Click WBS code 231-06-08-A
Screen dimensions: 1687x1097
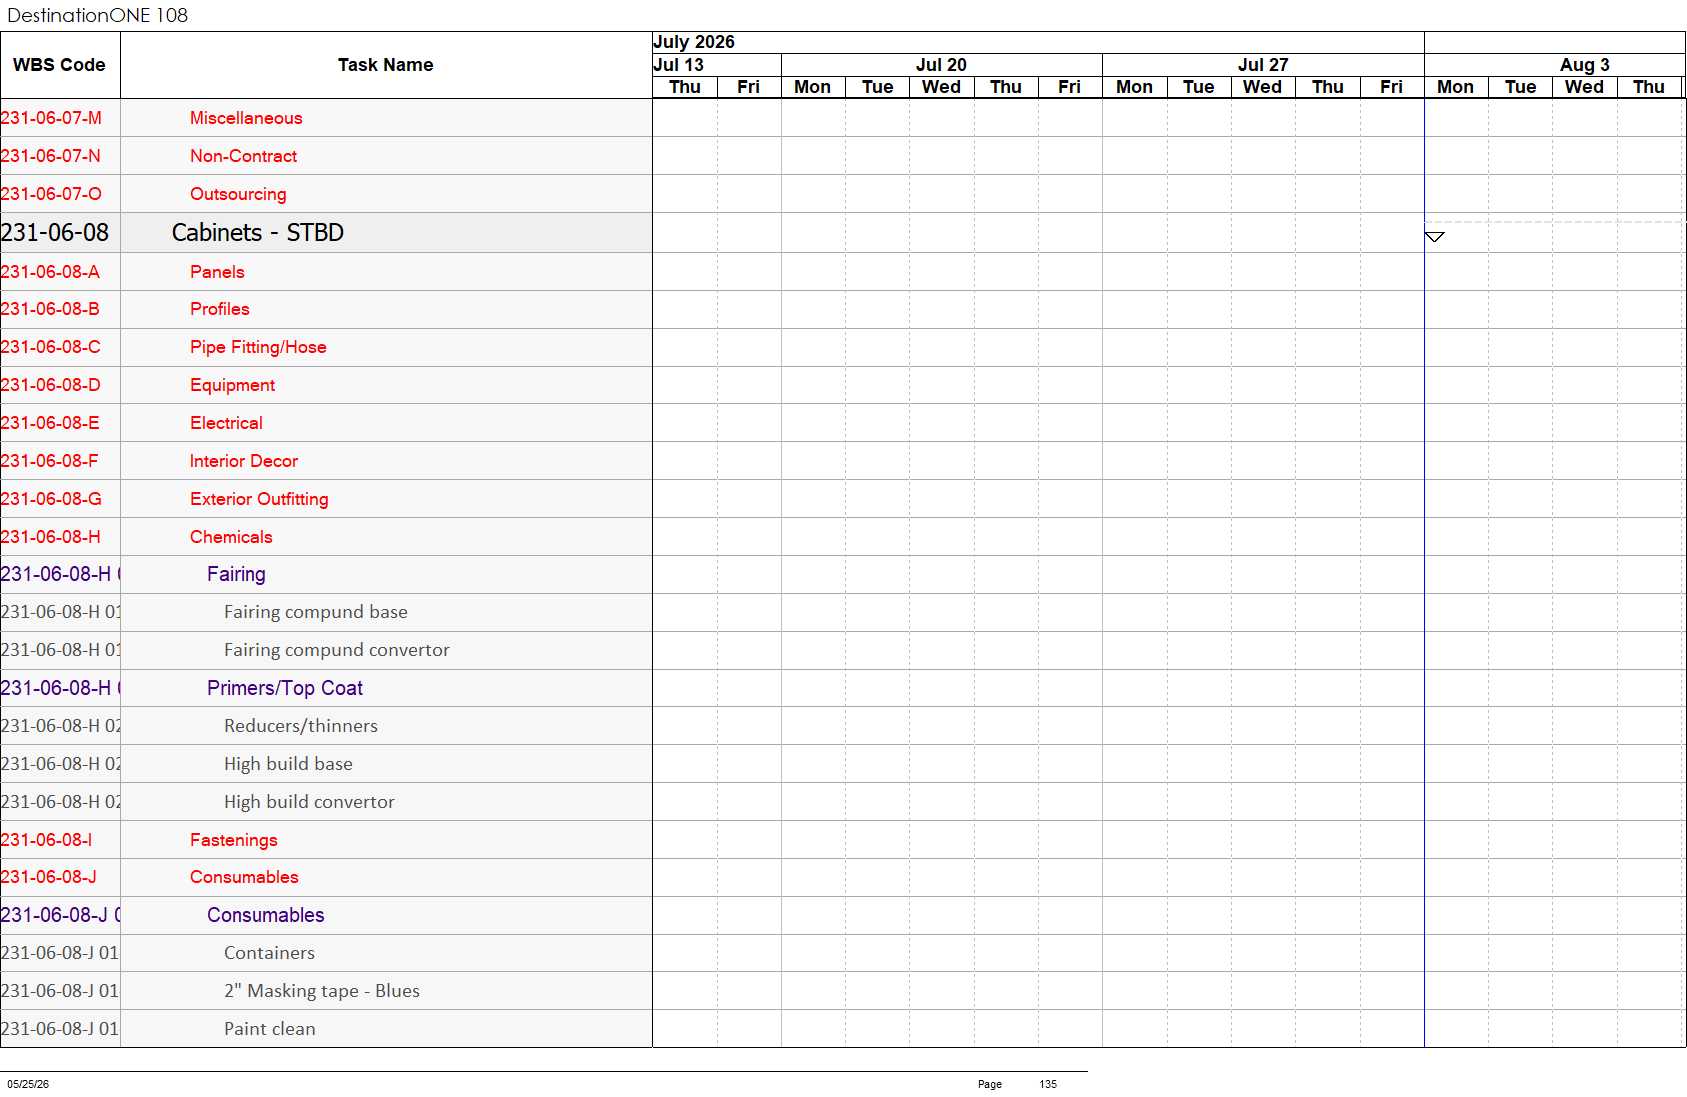click(50, 272)
